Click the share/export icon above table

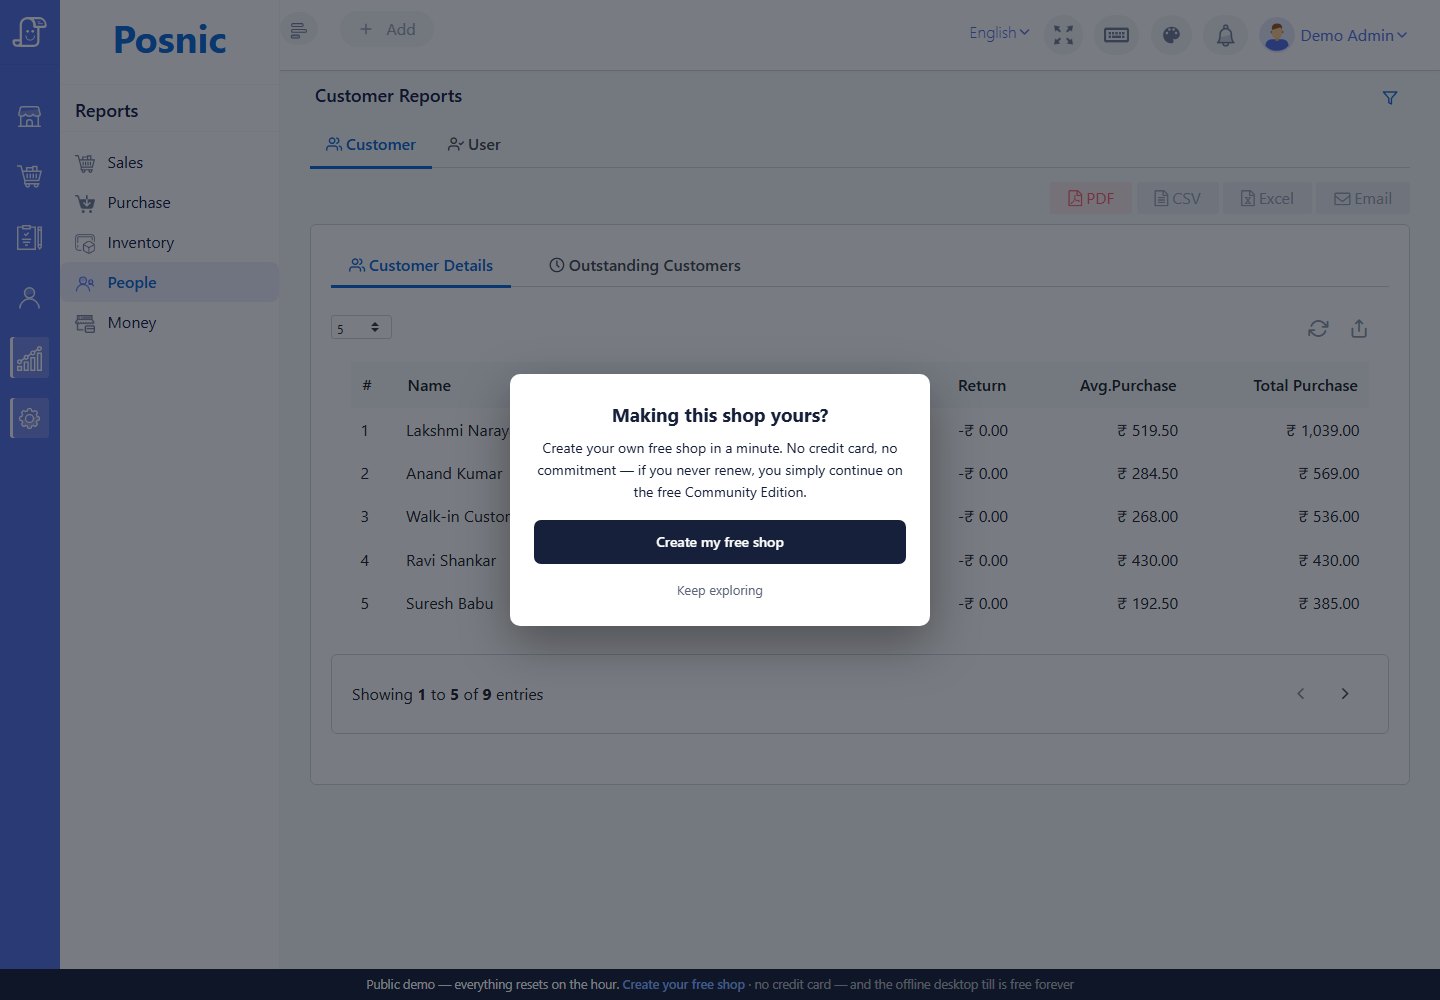pos(1359,328)
